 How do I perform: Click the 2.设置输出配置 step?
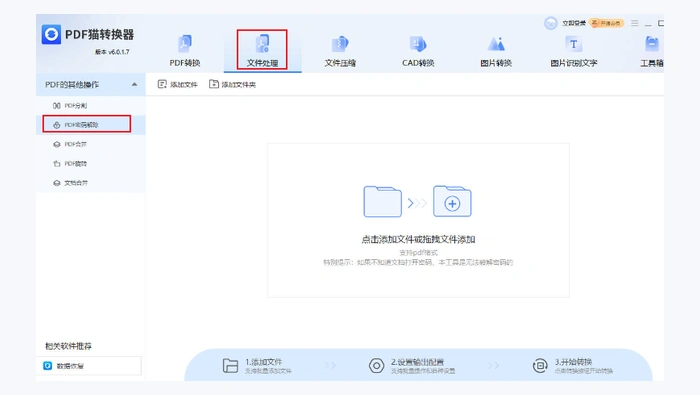[412, 366]
